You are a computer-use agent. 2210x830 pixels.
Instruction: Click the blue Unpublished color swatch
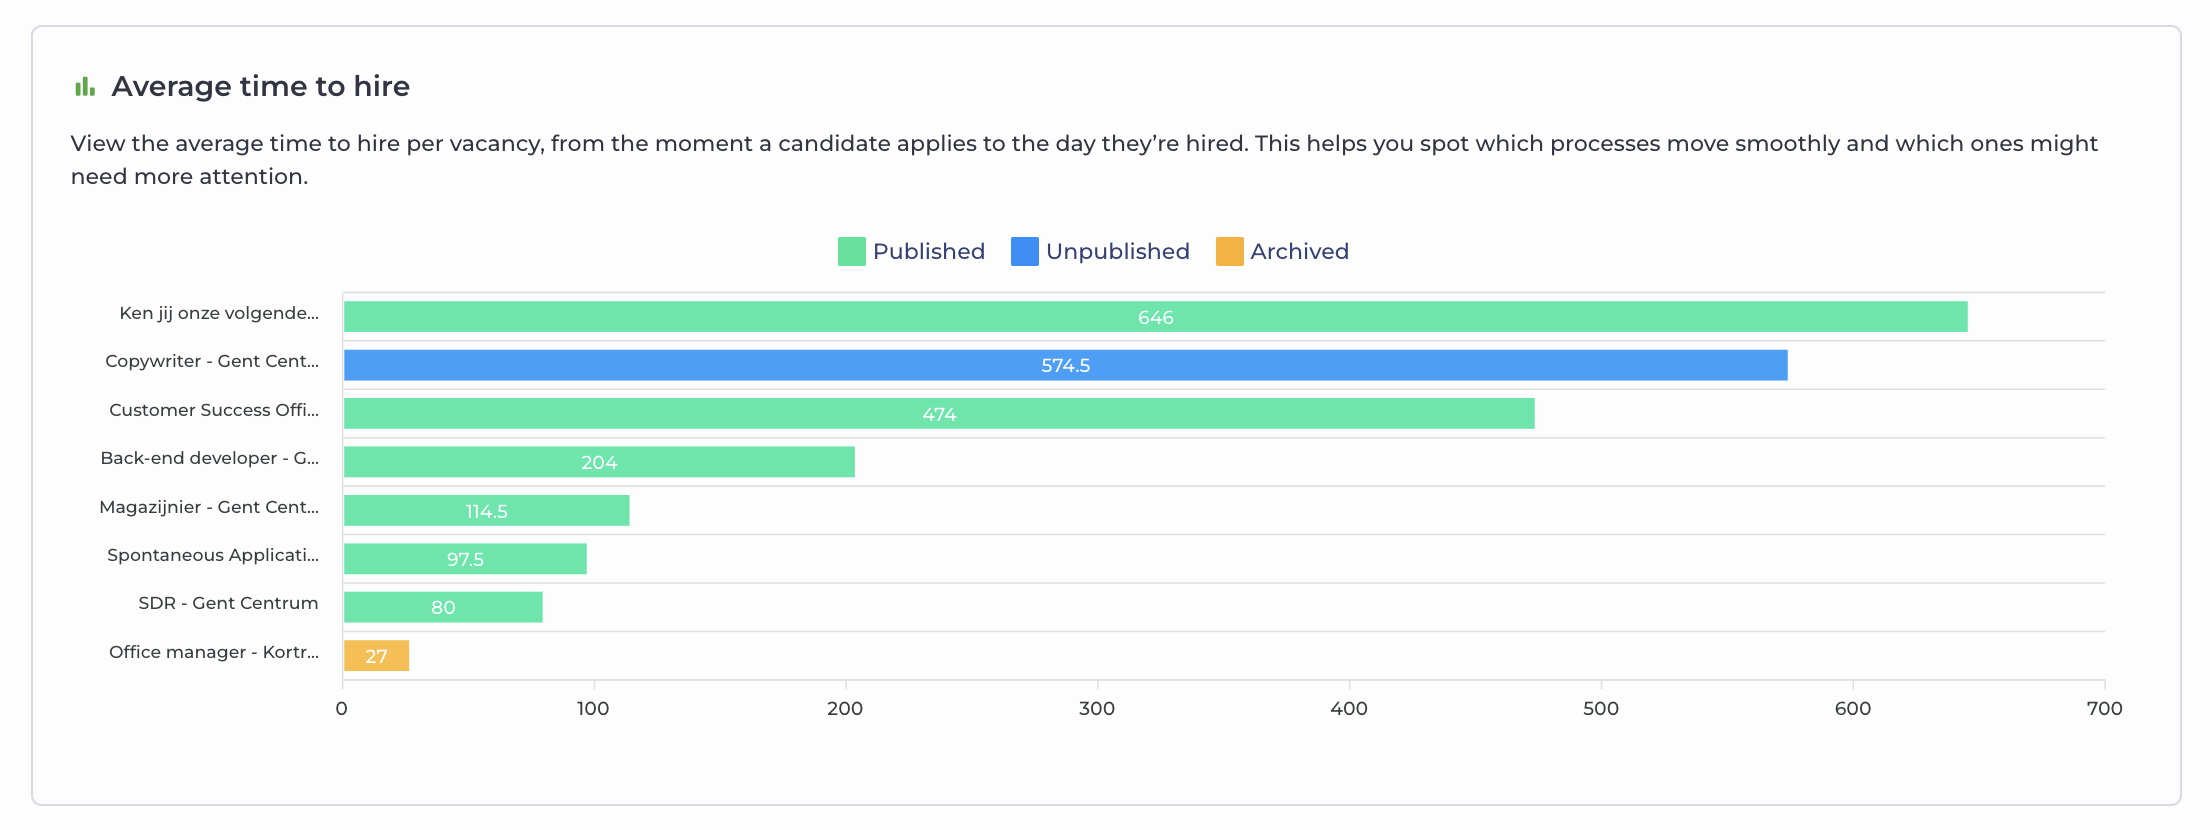(1024, 252)
